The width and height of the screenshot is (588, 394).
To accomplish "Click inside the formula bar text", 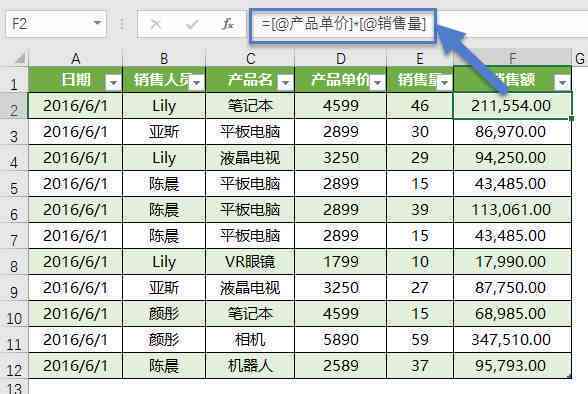I will [344, 25].
